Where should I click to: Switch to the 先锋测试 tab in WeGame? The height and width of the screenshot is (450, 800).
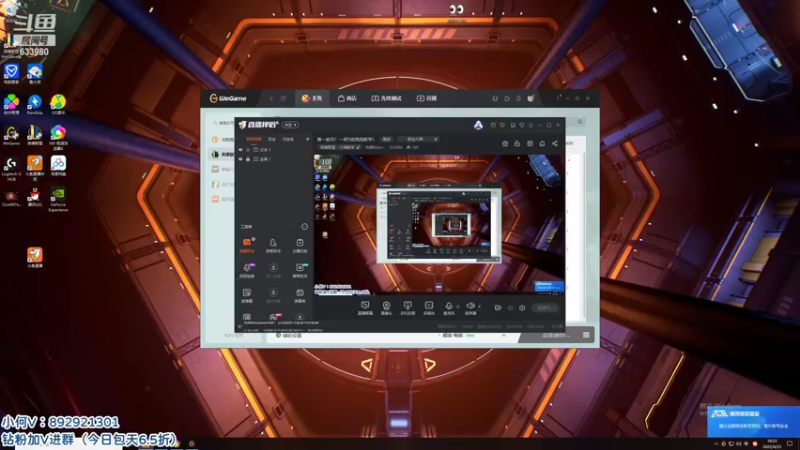coord(386,98)
